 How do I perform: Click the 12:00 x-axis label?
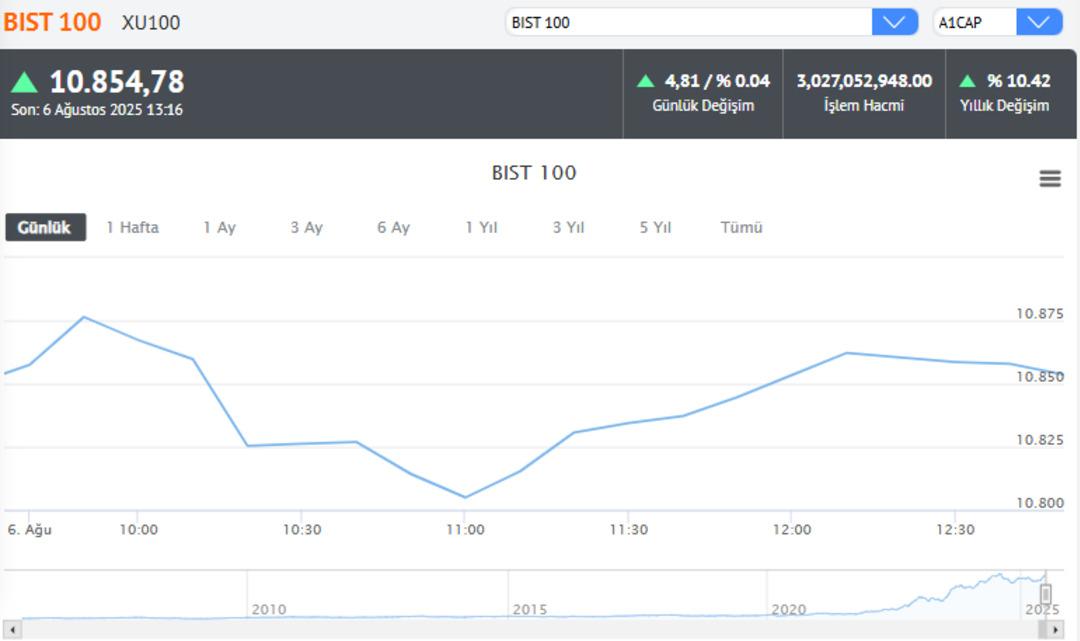click(x=791, y=530)
